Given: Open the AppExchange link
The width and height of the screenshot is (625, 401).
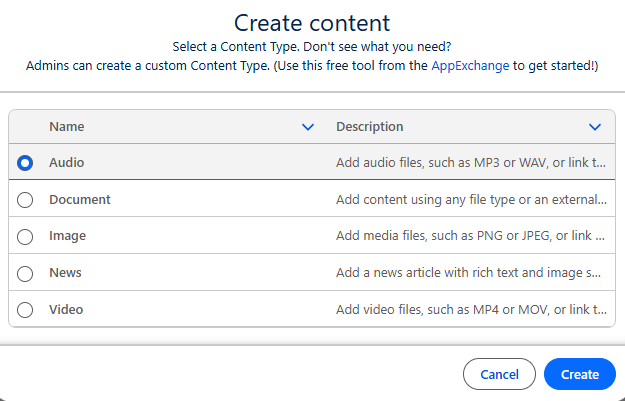Looking at the screenshot, I should coord(470,65).
